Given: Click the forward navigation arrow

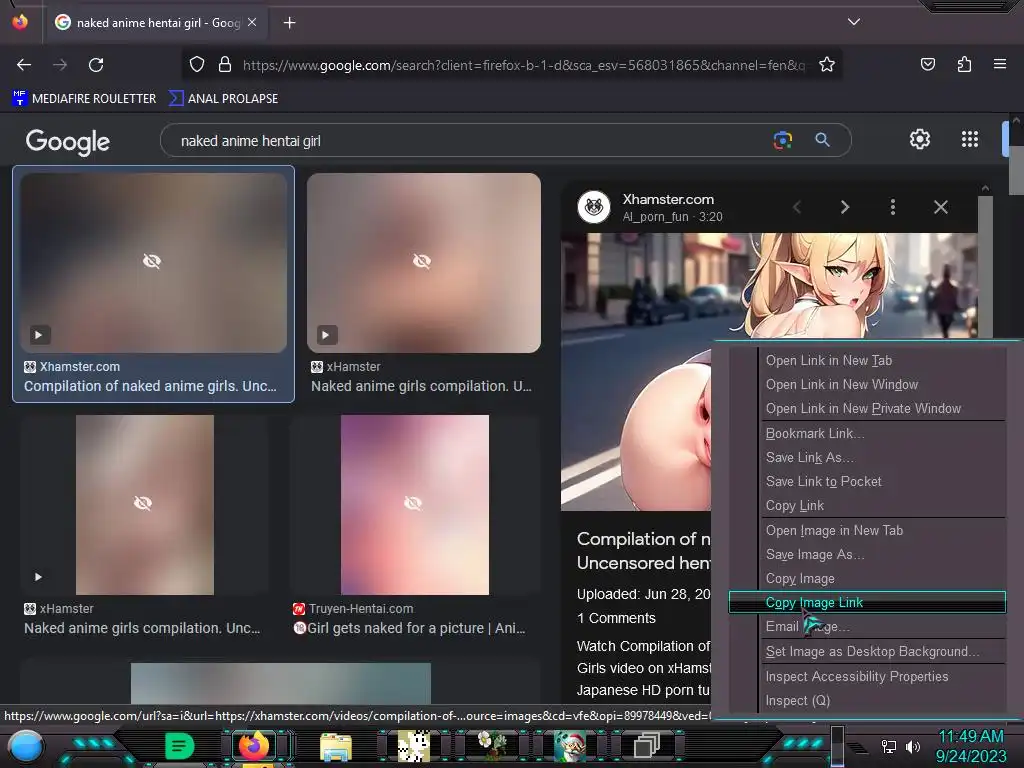Looking at the screenshot, I should tap(60, 65).
